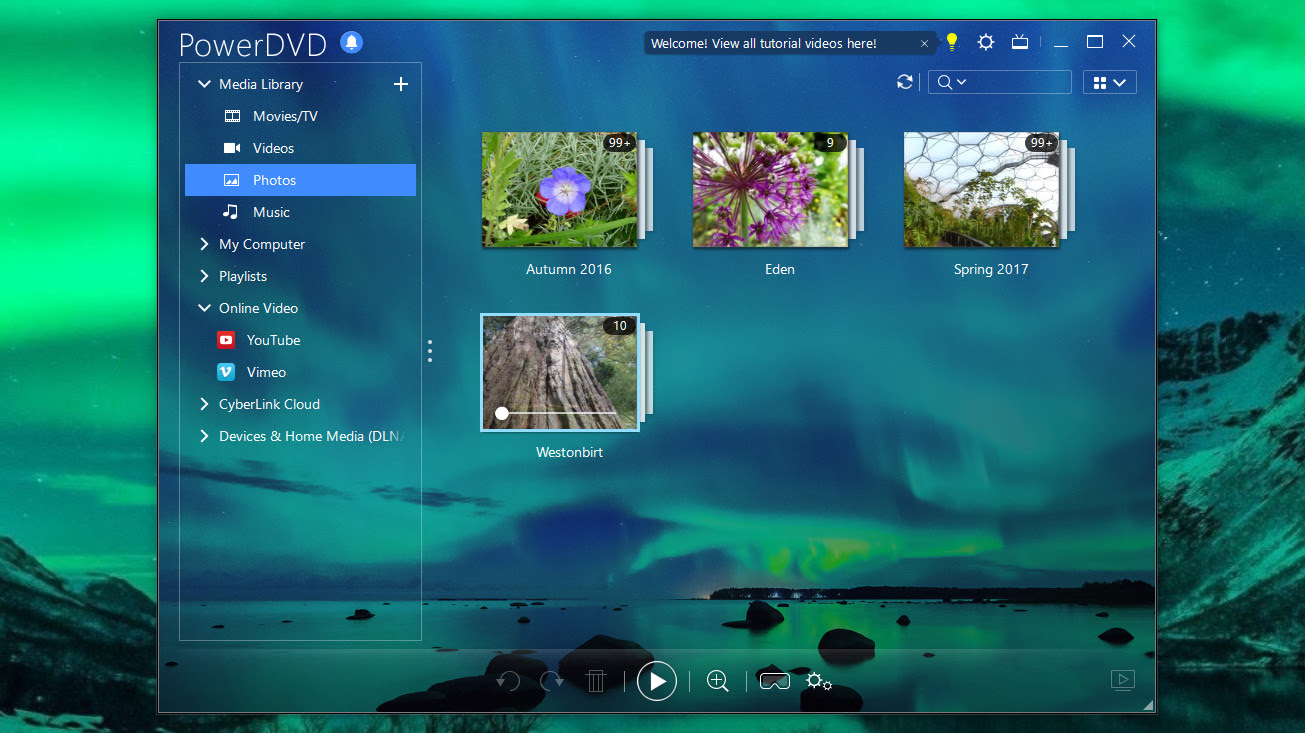Select Videos in Media Library
Screen dimensions: 1305x733
click(300, 148)
